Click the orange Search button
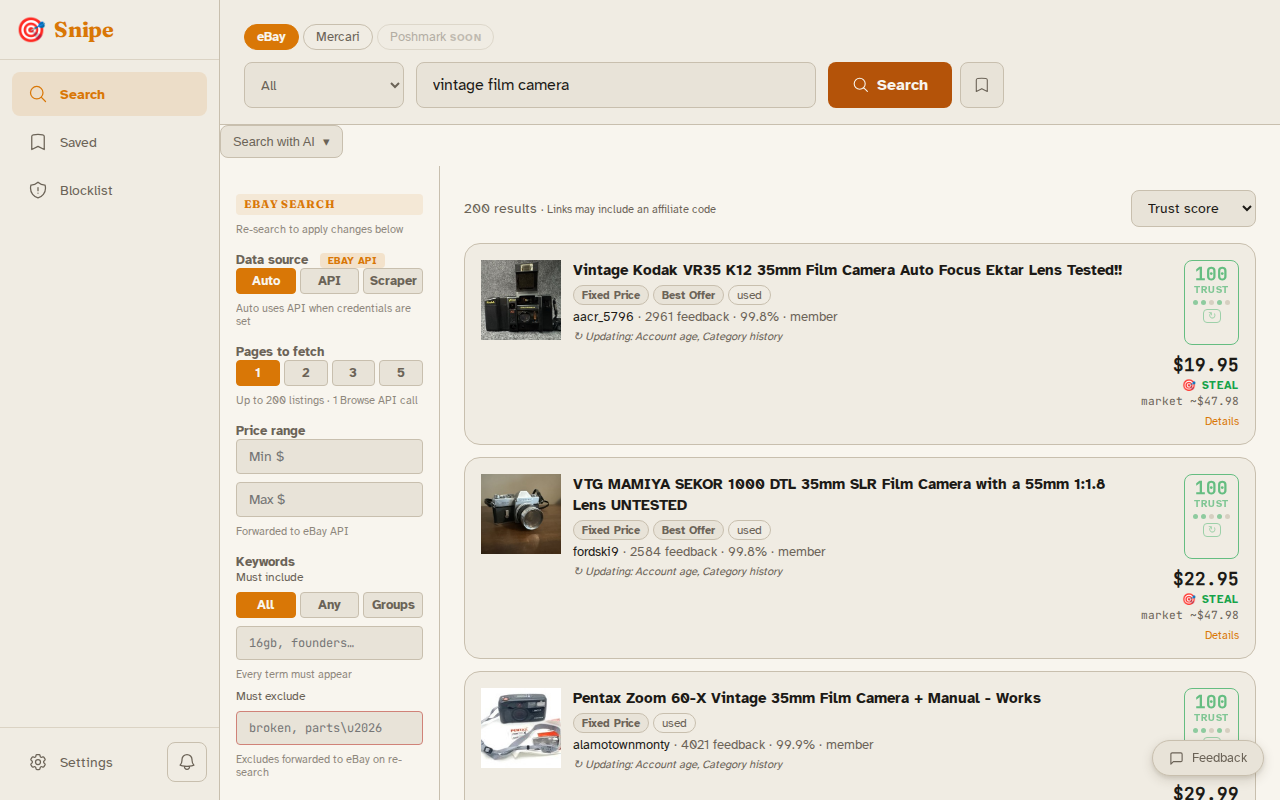Screen dimensions: 1280x800 point(890,85)
